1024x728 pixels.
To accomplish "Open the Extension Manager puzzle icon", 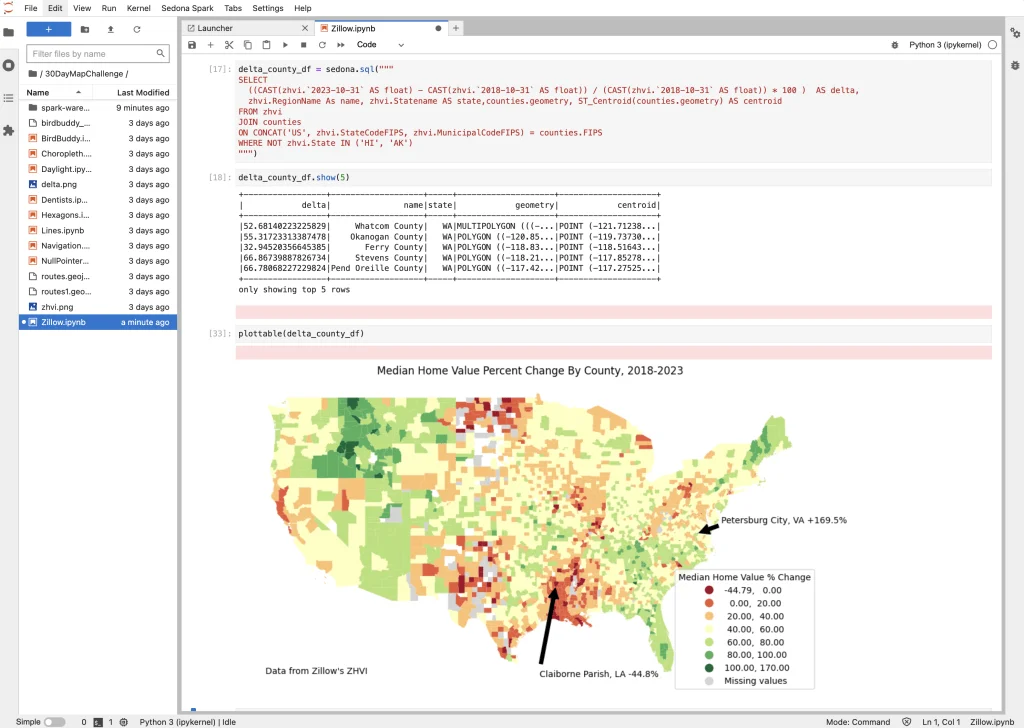I will [8, 131].
